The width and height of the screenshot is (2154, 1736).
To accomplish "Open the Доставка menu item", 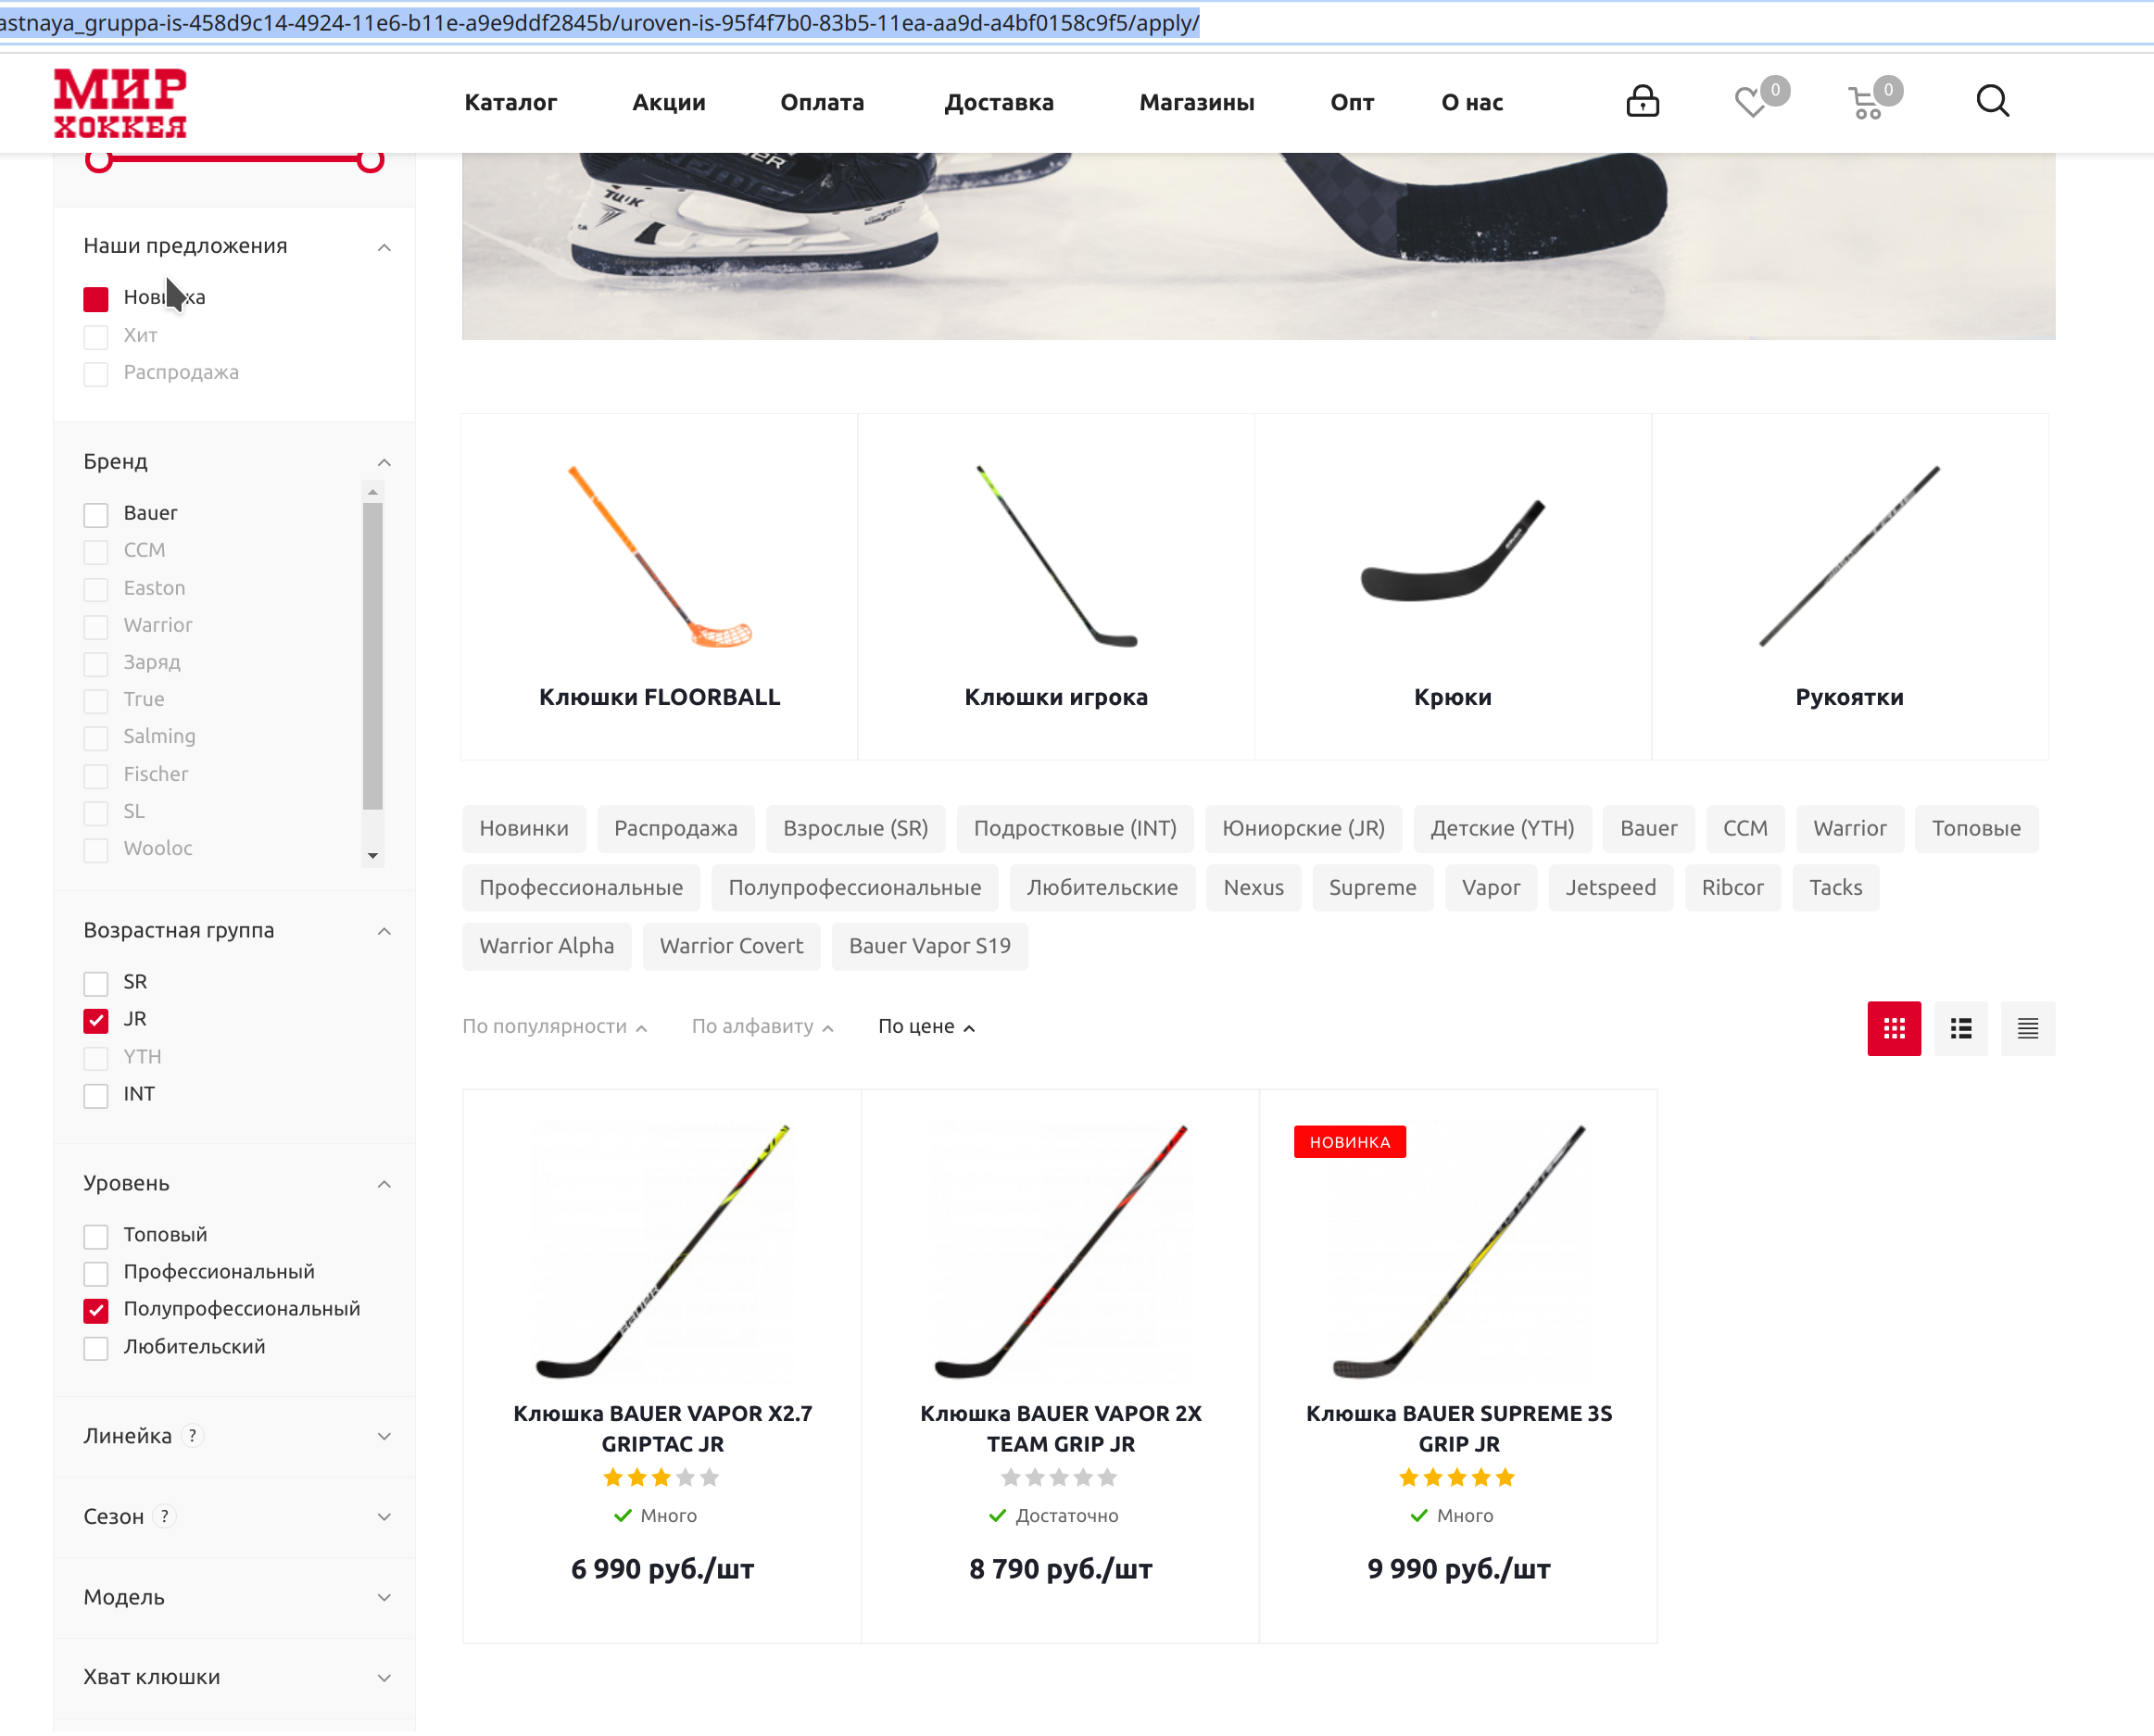I will (x=999, y=102).
